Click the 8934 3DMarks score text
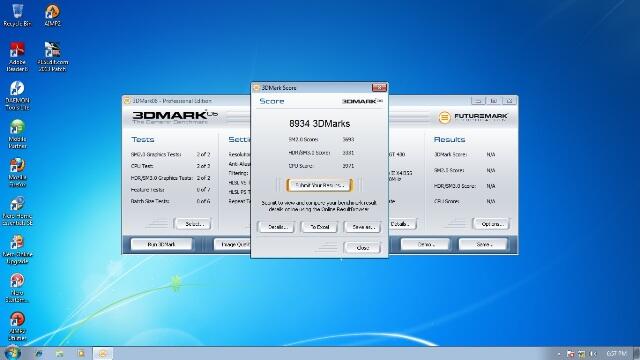This screenshot has width=640, height=360. coord(320,123)
